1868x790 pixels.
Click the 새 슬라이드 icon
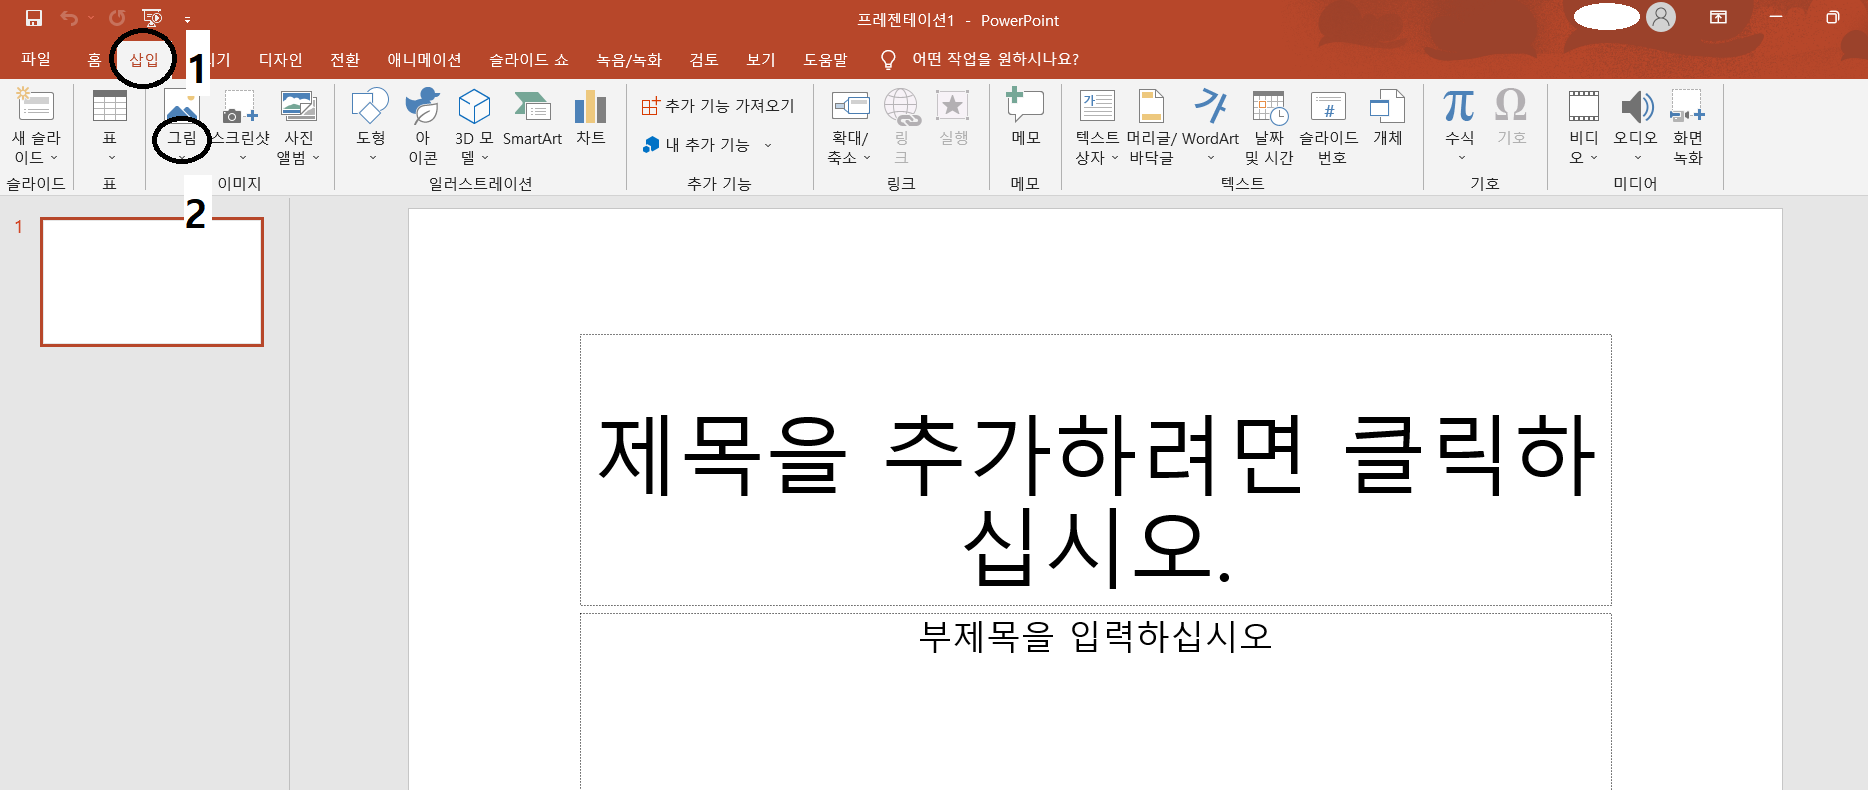pos(36,106)
